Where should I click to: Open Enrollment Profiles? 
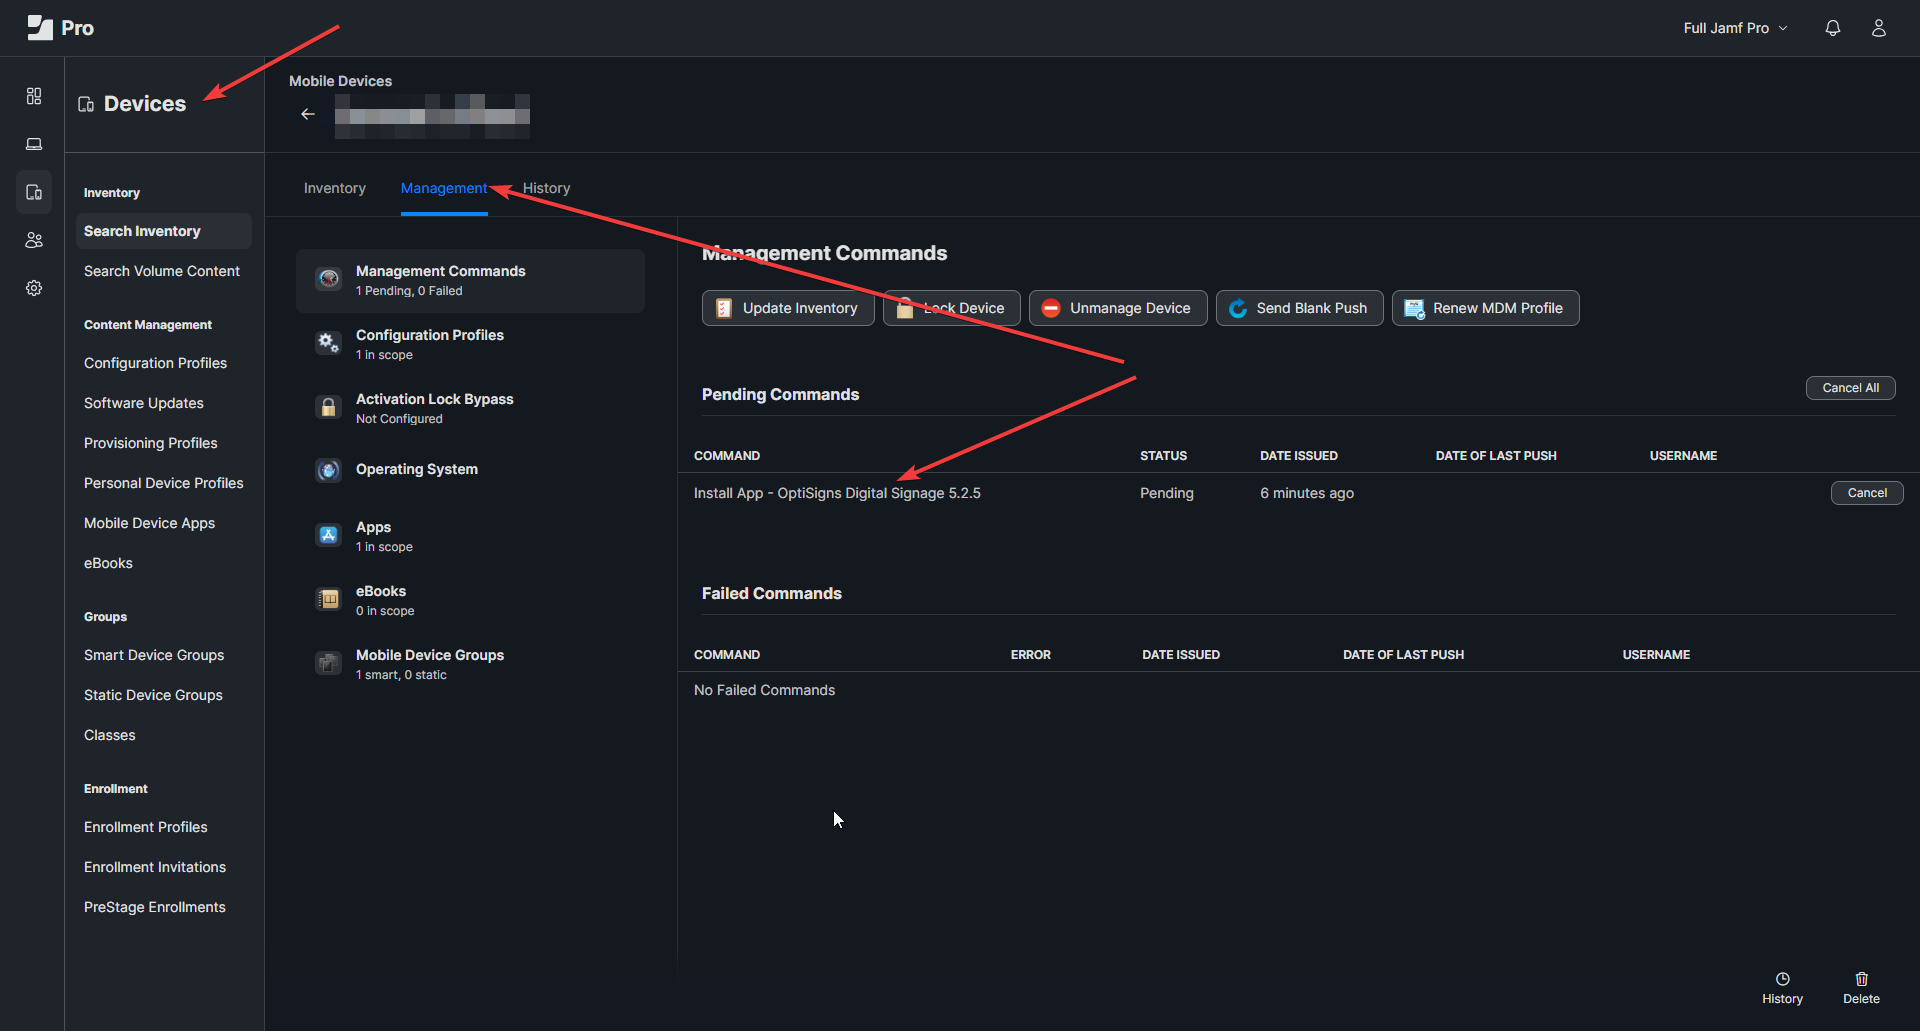pos(146,827)
